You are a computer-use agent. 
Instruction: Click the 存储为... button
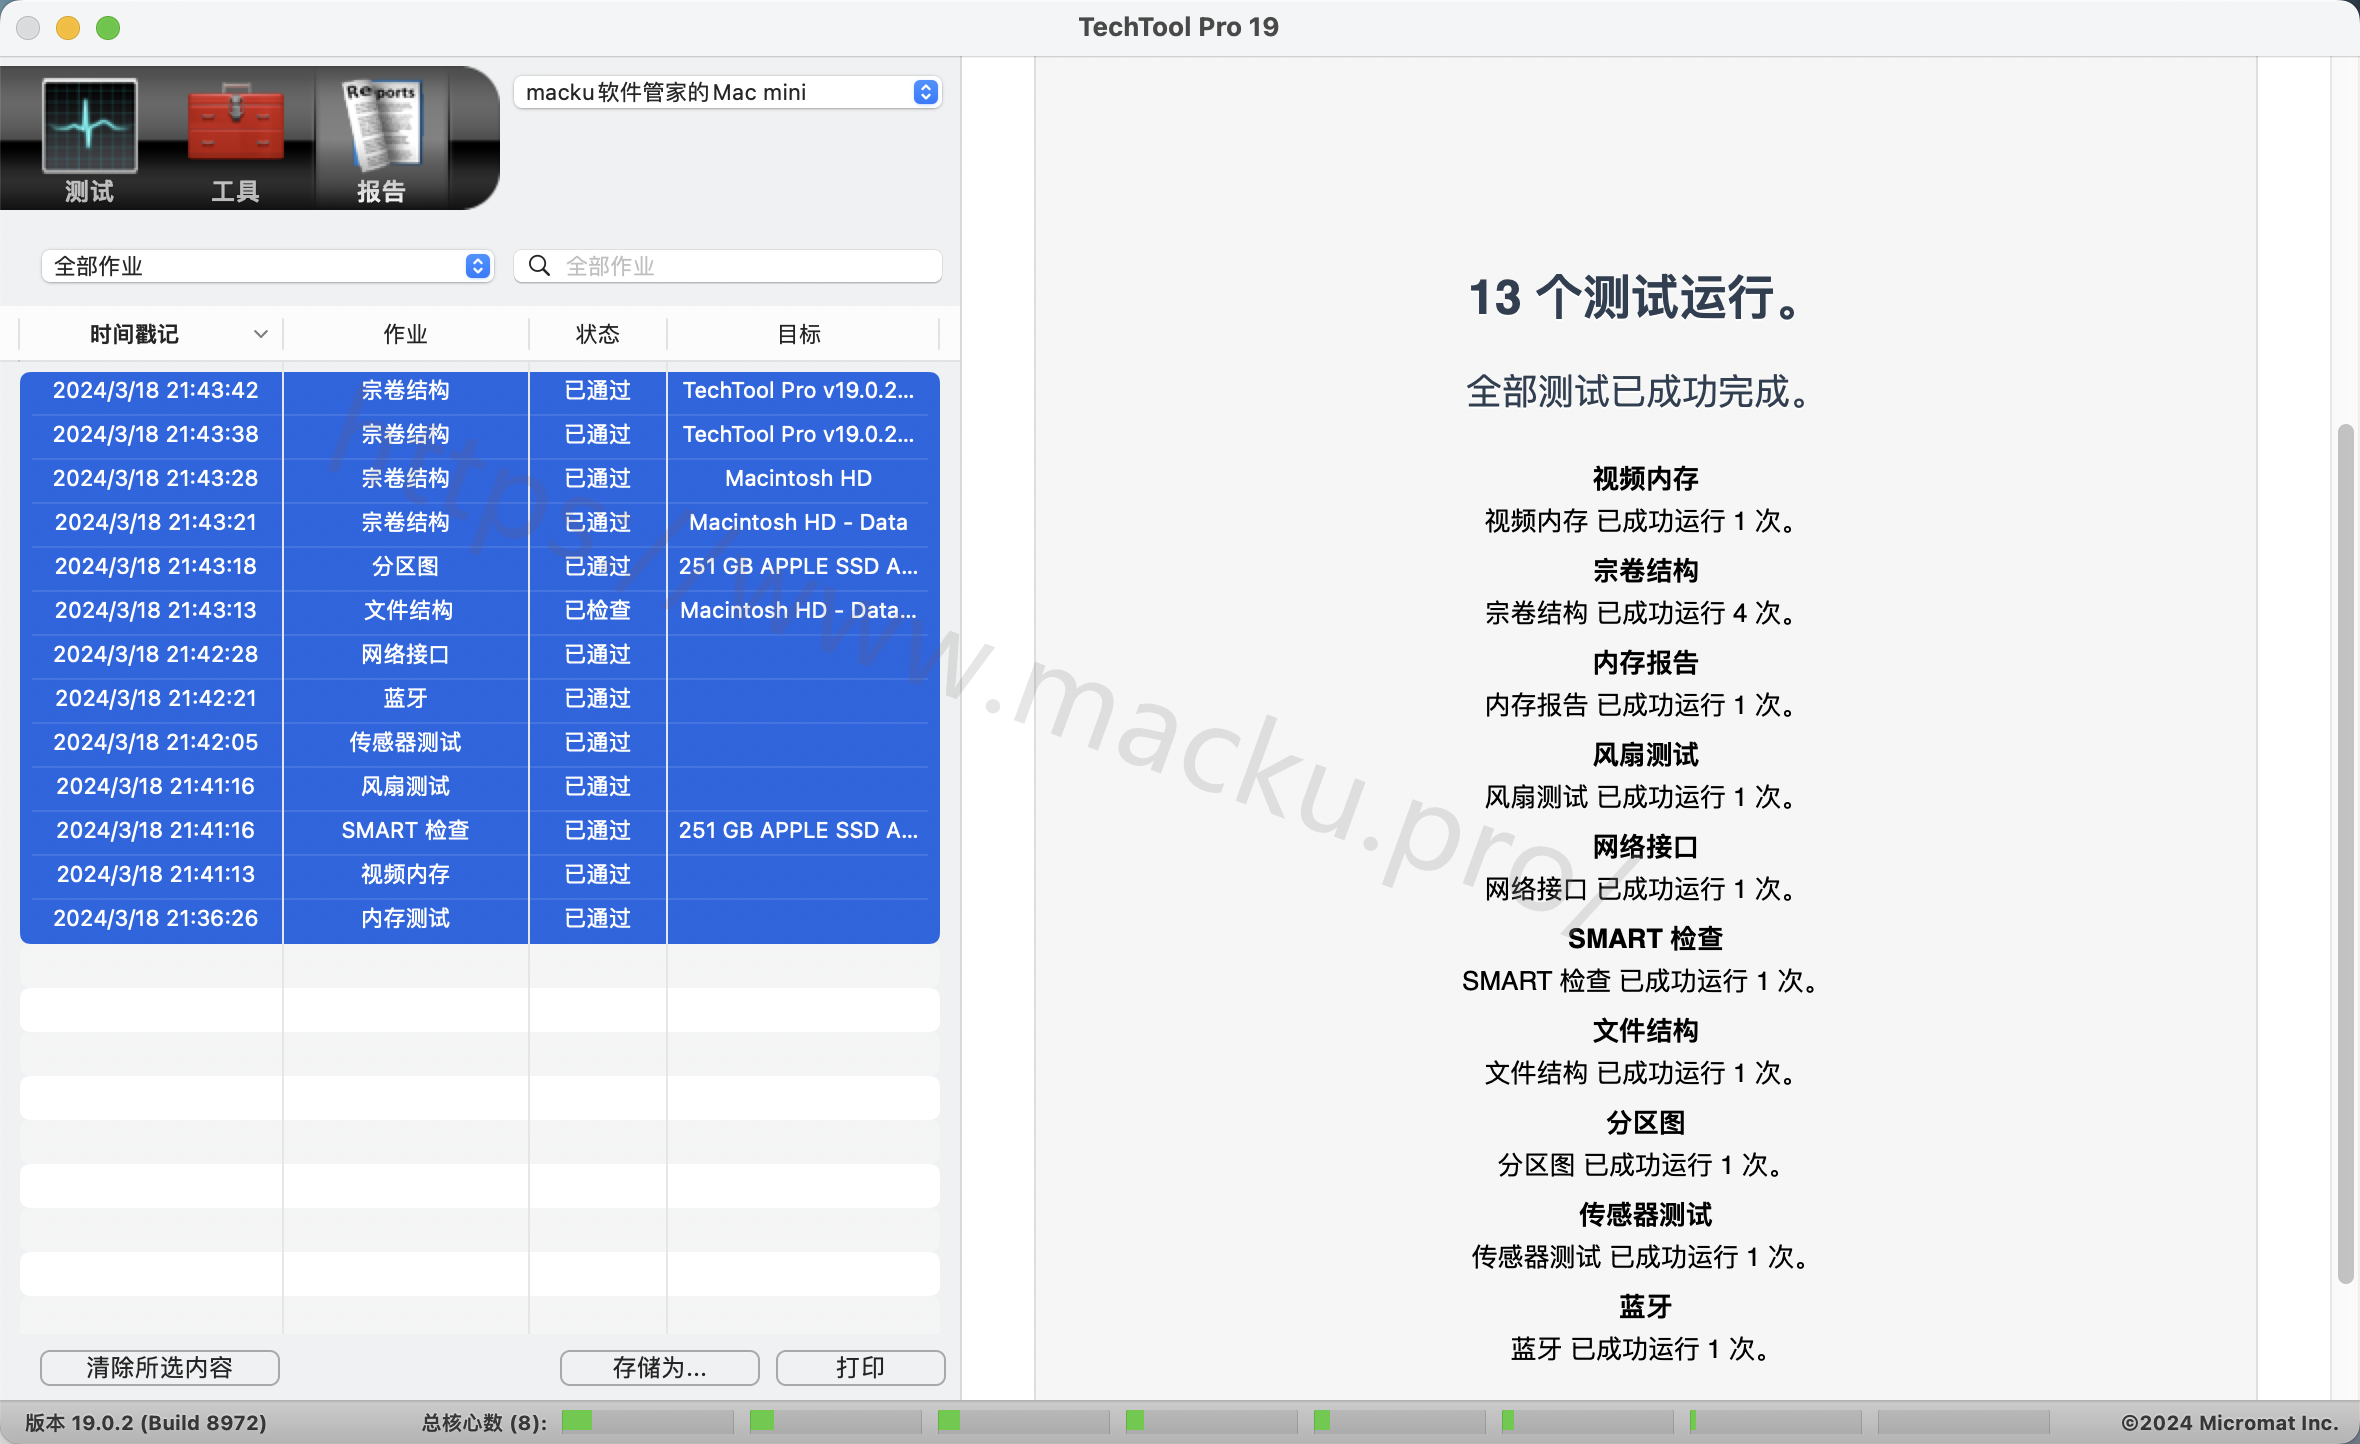(660, 1367)
